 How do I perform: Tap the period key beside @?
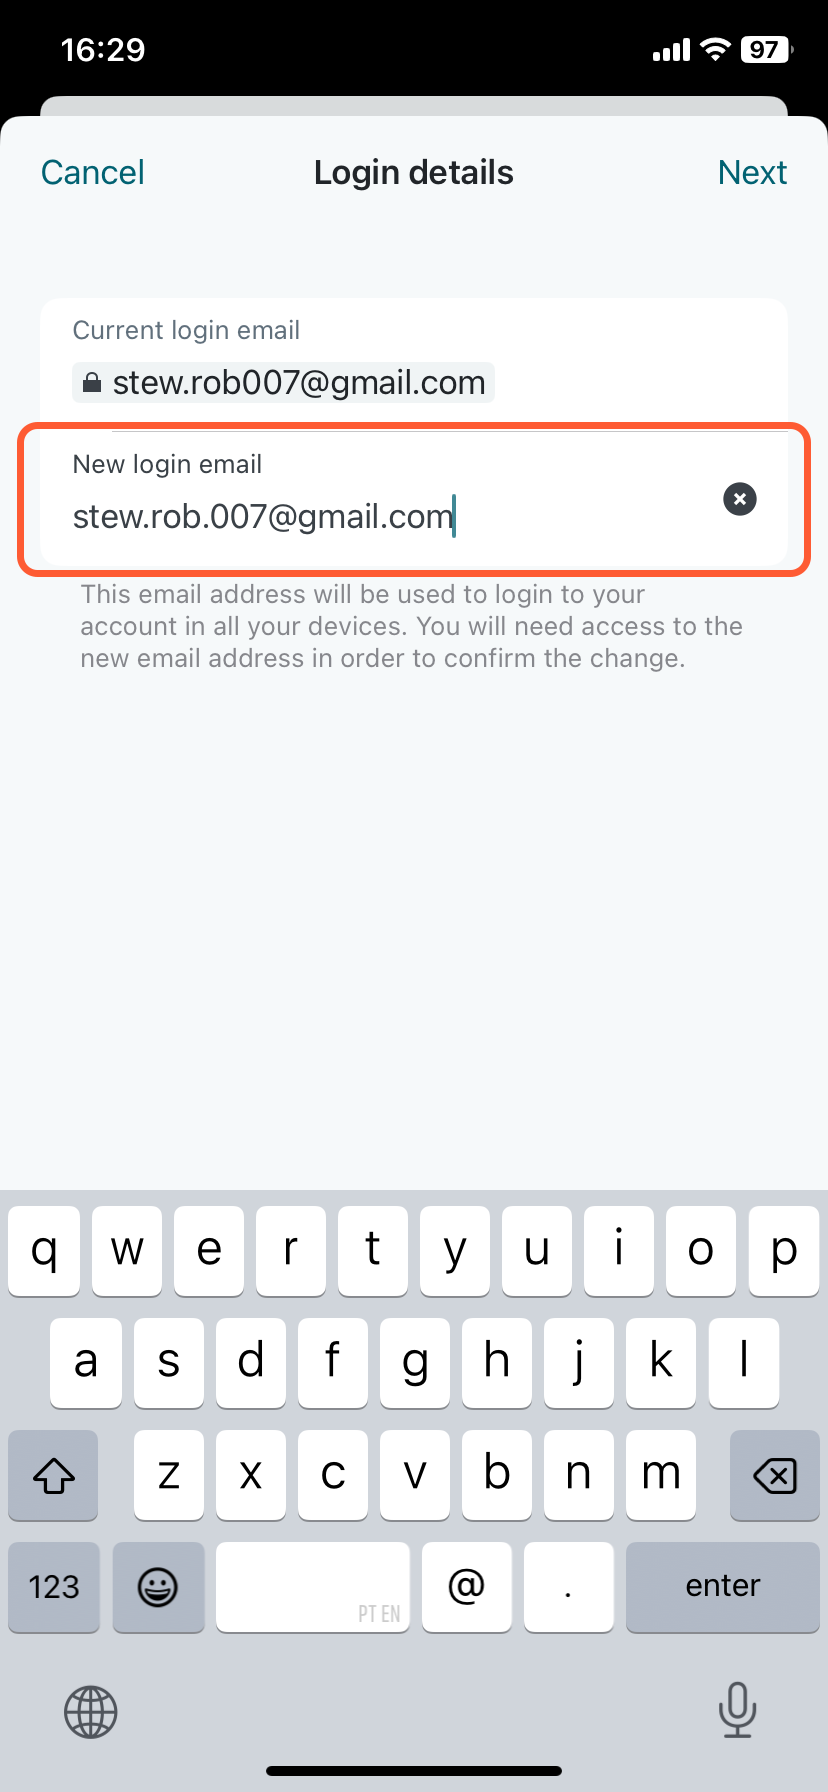[x=568, y=1587]
